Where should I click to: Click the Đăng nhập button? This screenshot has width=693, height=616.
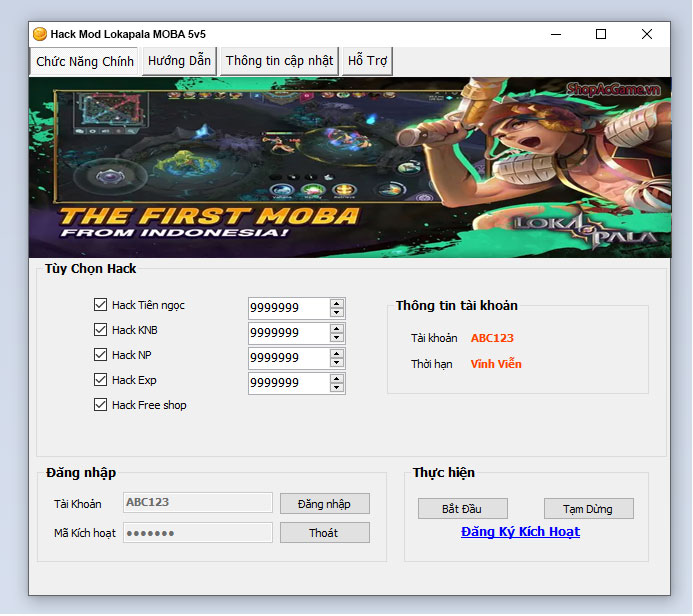324,504
